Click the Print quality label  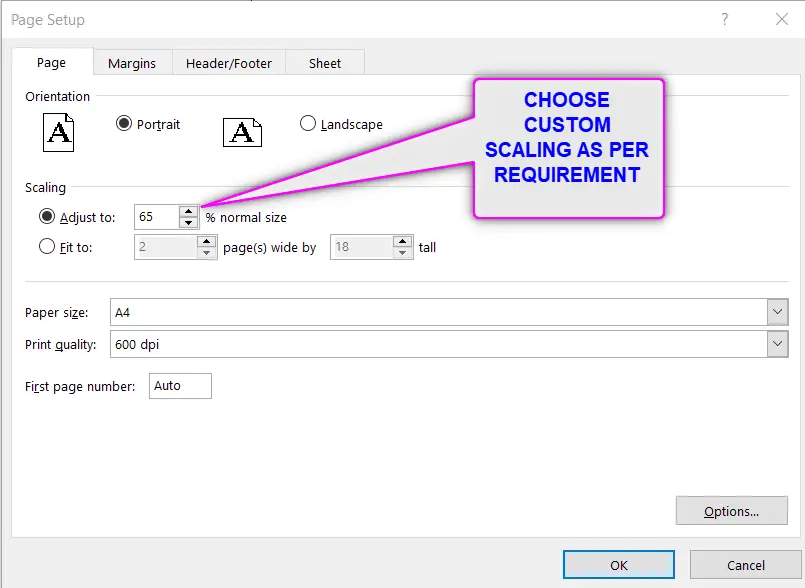click(61, 345)
